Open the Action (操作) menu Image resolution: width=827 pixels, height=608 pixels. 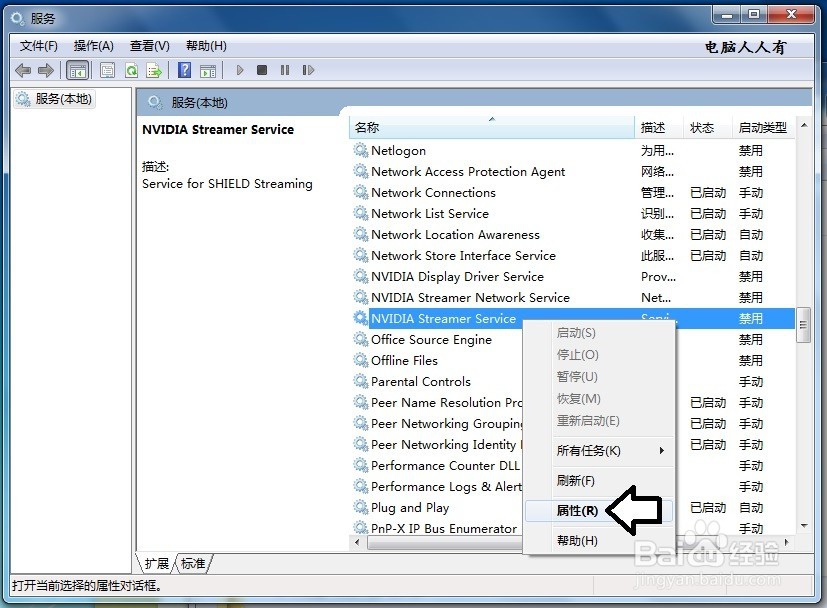coord(93,46)
